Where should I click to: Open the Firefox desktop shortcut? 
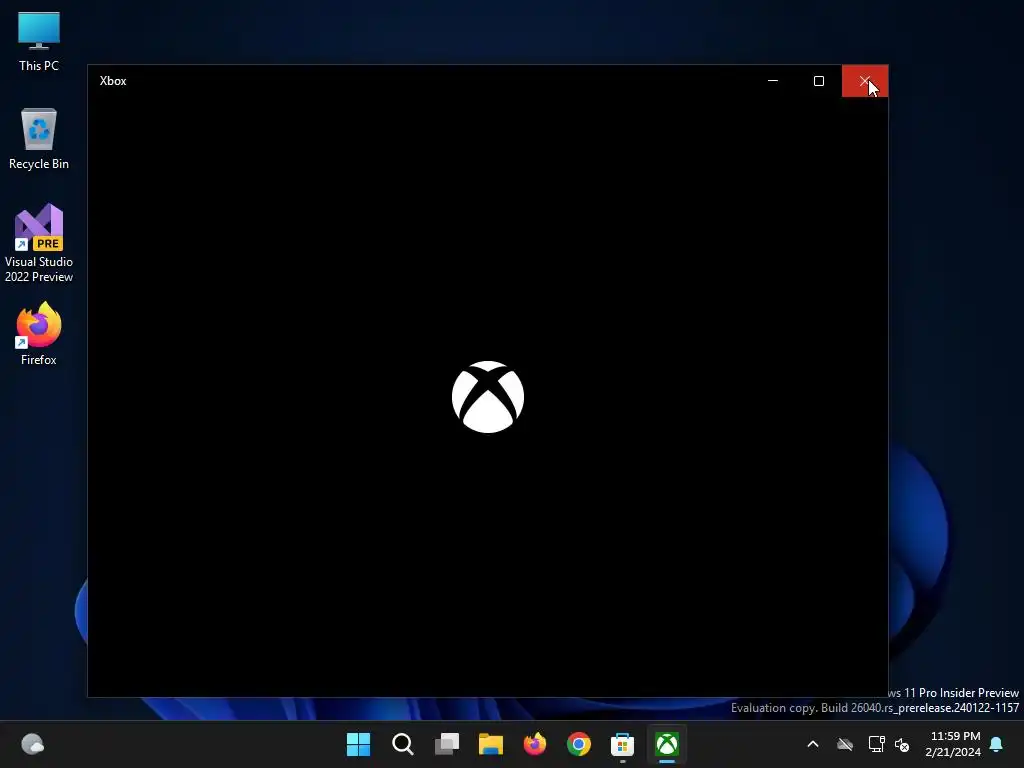[x=39, y=334]
